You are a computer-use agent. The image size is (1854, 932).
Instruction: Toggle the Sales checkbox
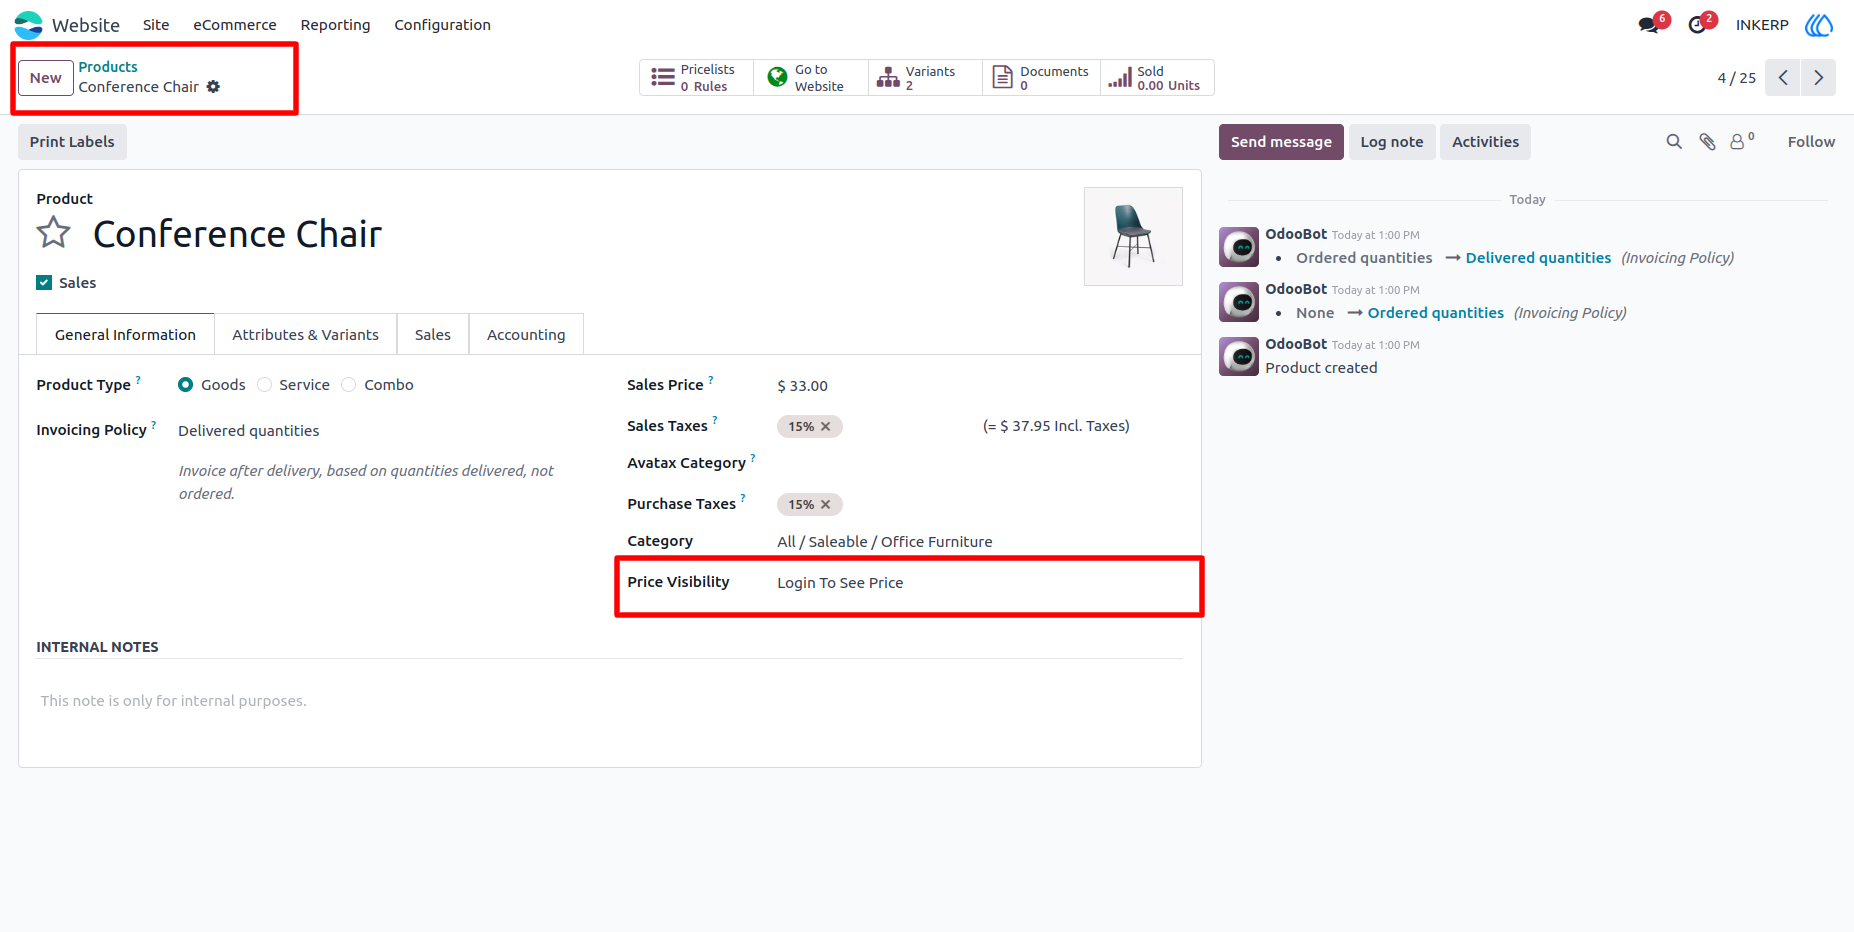(44, 283)
